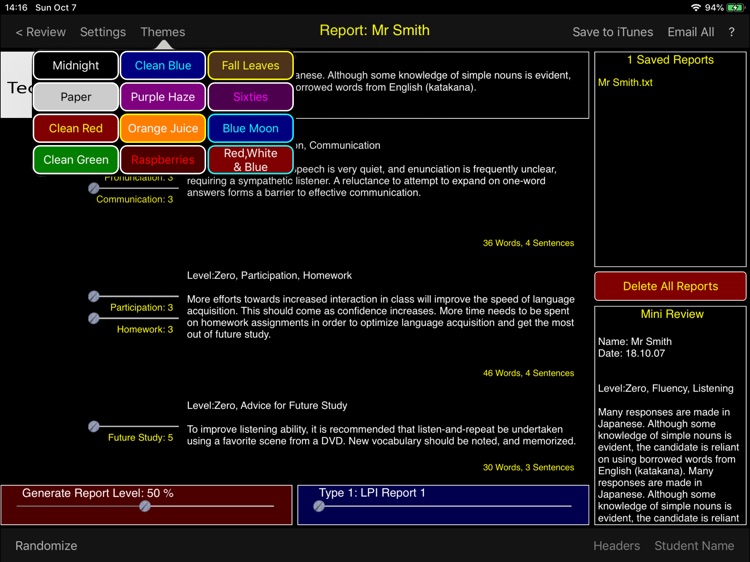Tap the Wi-Fi status icon
Viewport: 750px width, 562px height.
click(695, 8)
